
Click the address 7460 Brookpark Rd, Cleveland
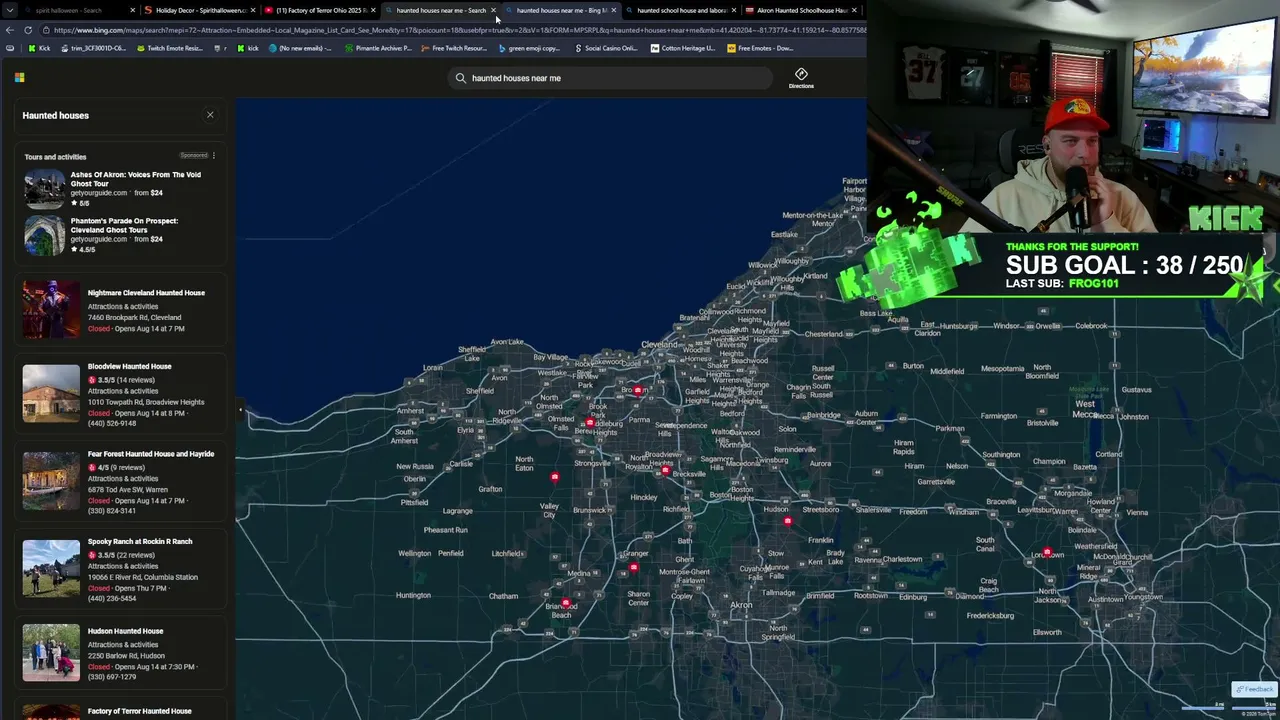(x=134, y=317)
